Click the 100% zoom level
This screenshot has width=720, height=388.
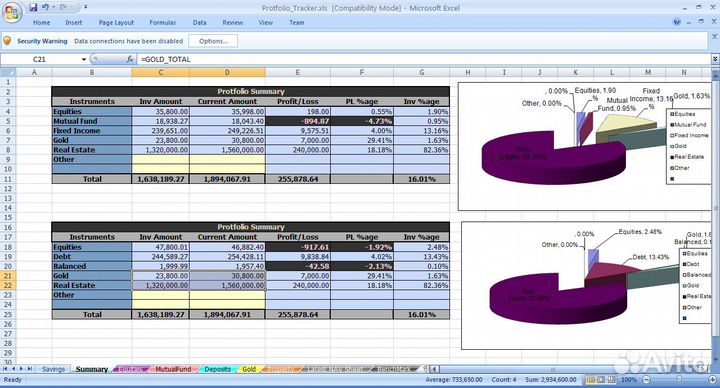pyautogui.click(x=629, y=380)
